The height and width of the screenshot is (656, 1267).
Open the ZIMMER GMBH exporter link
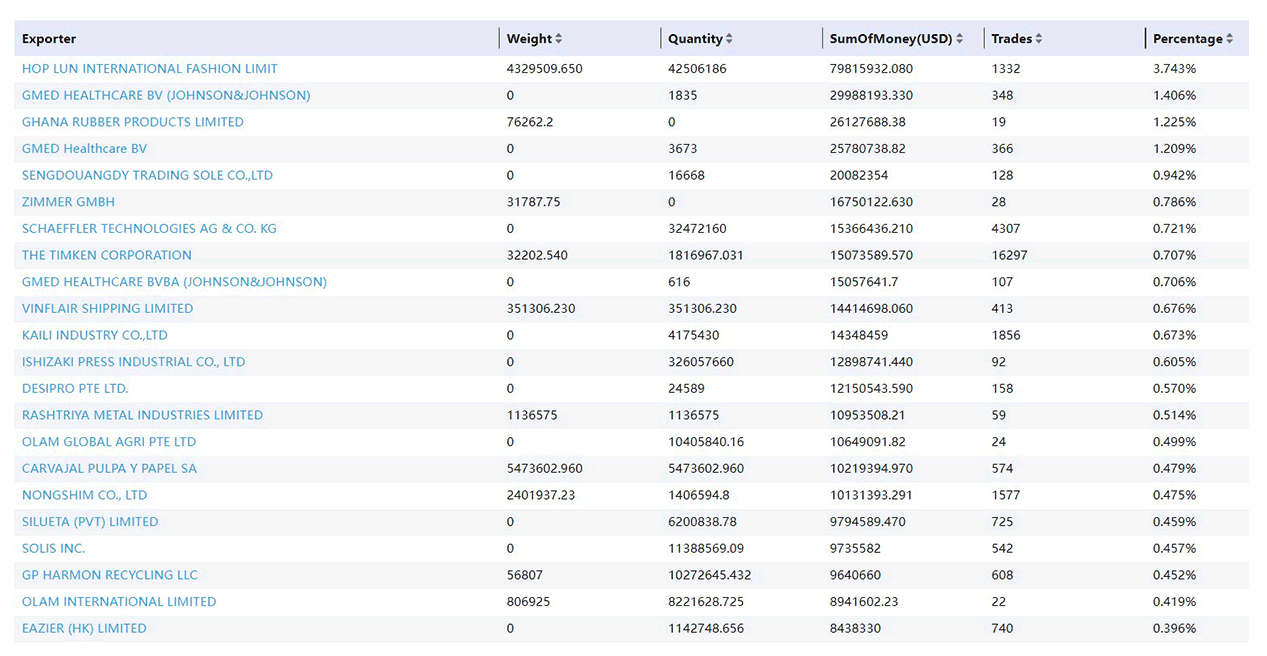tap(68, 202)
